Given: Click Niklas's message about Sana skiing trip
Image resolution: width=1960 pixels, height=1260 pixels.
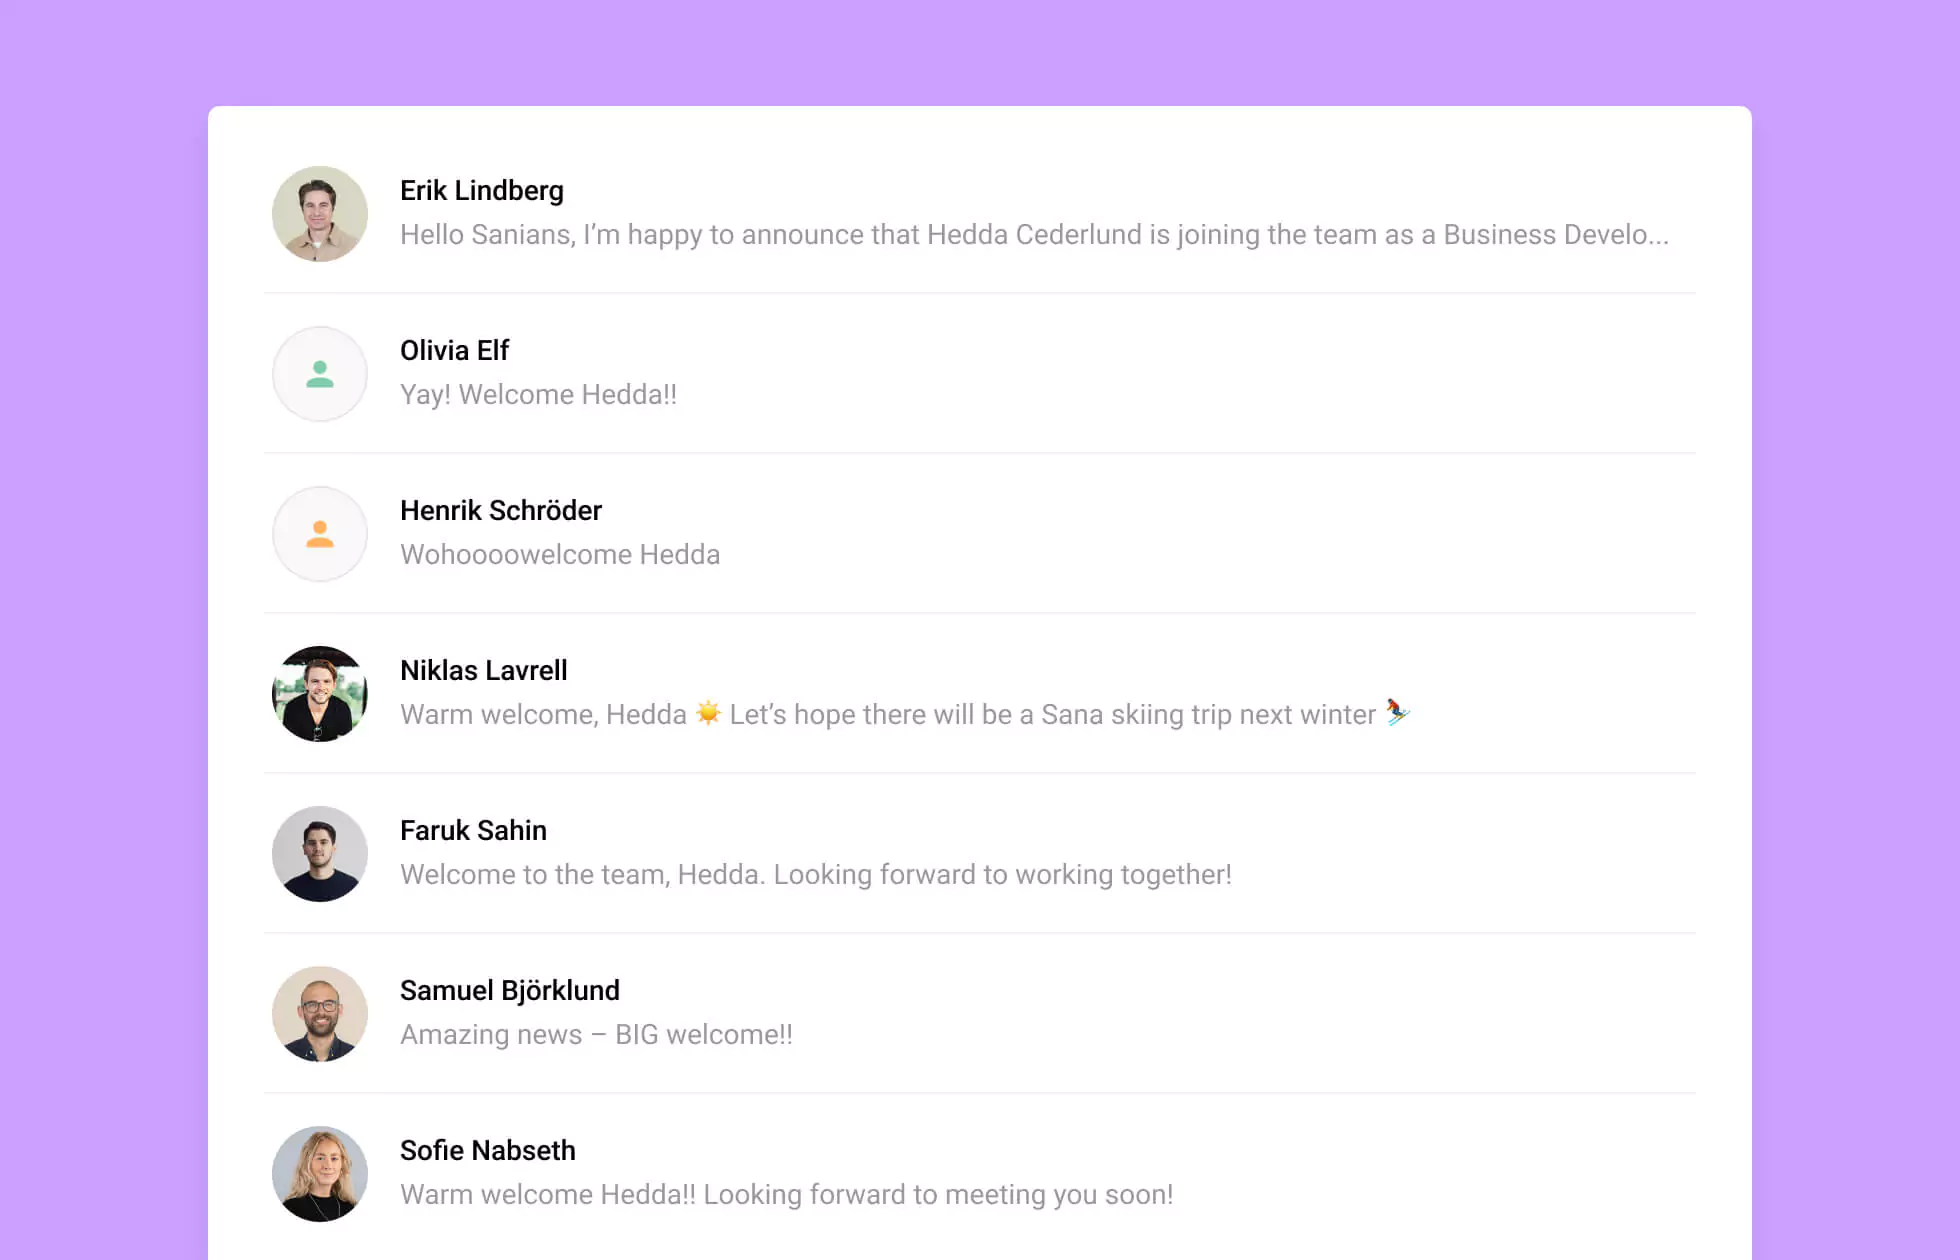Looking at the screenshot, I should point(903,714).
